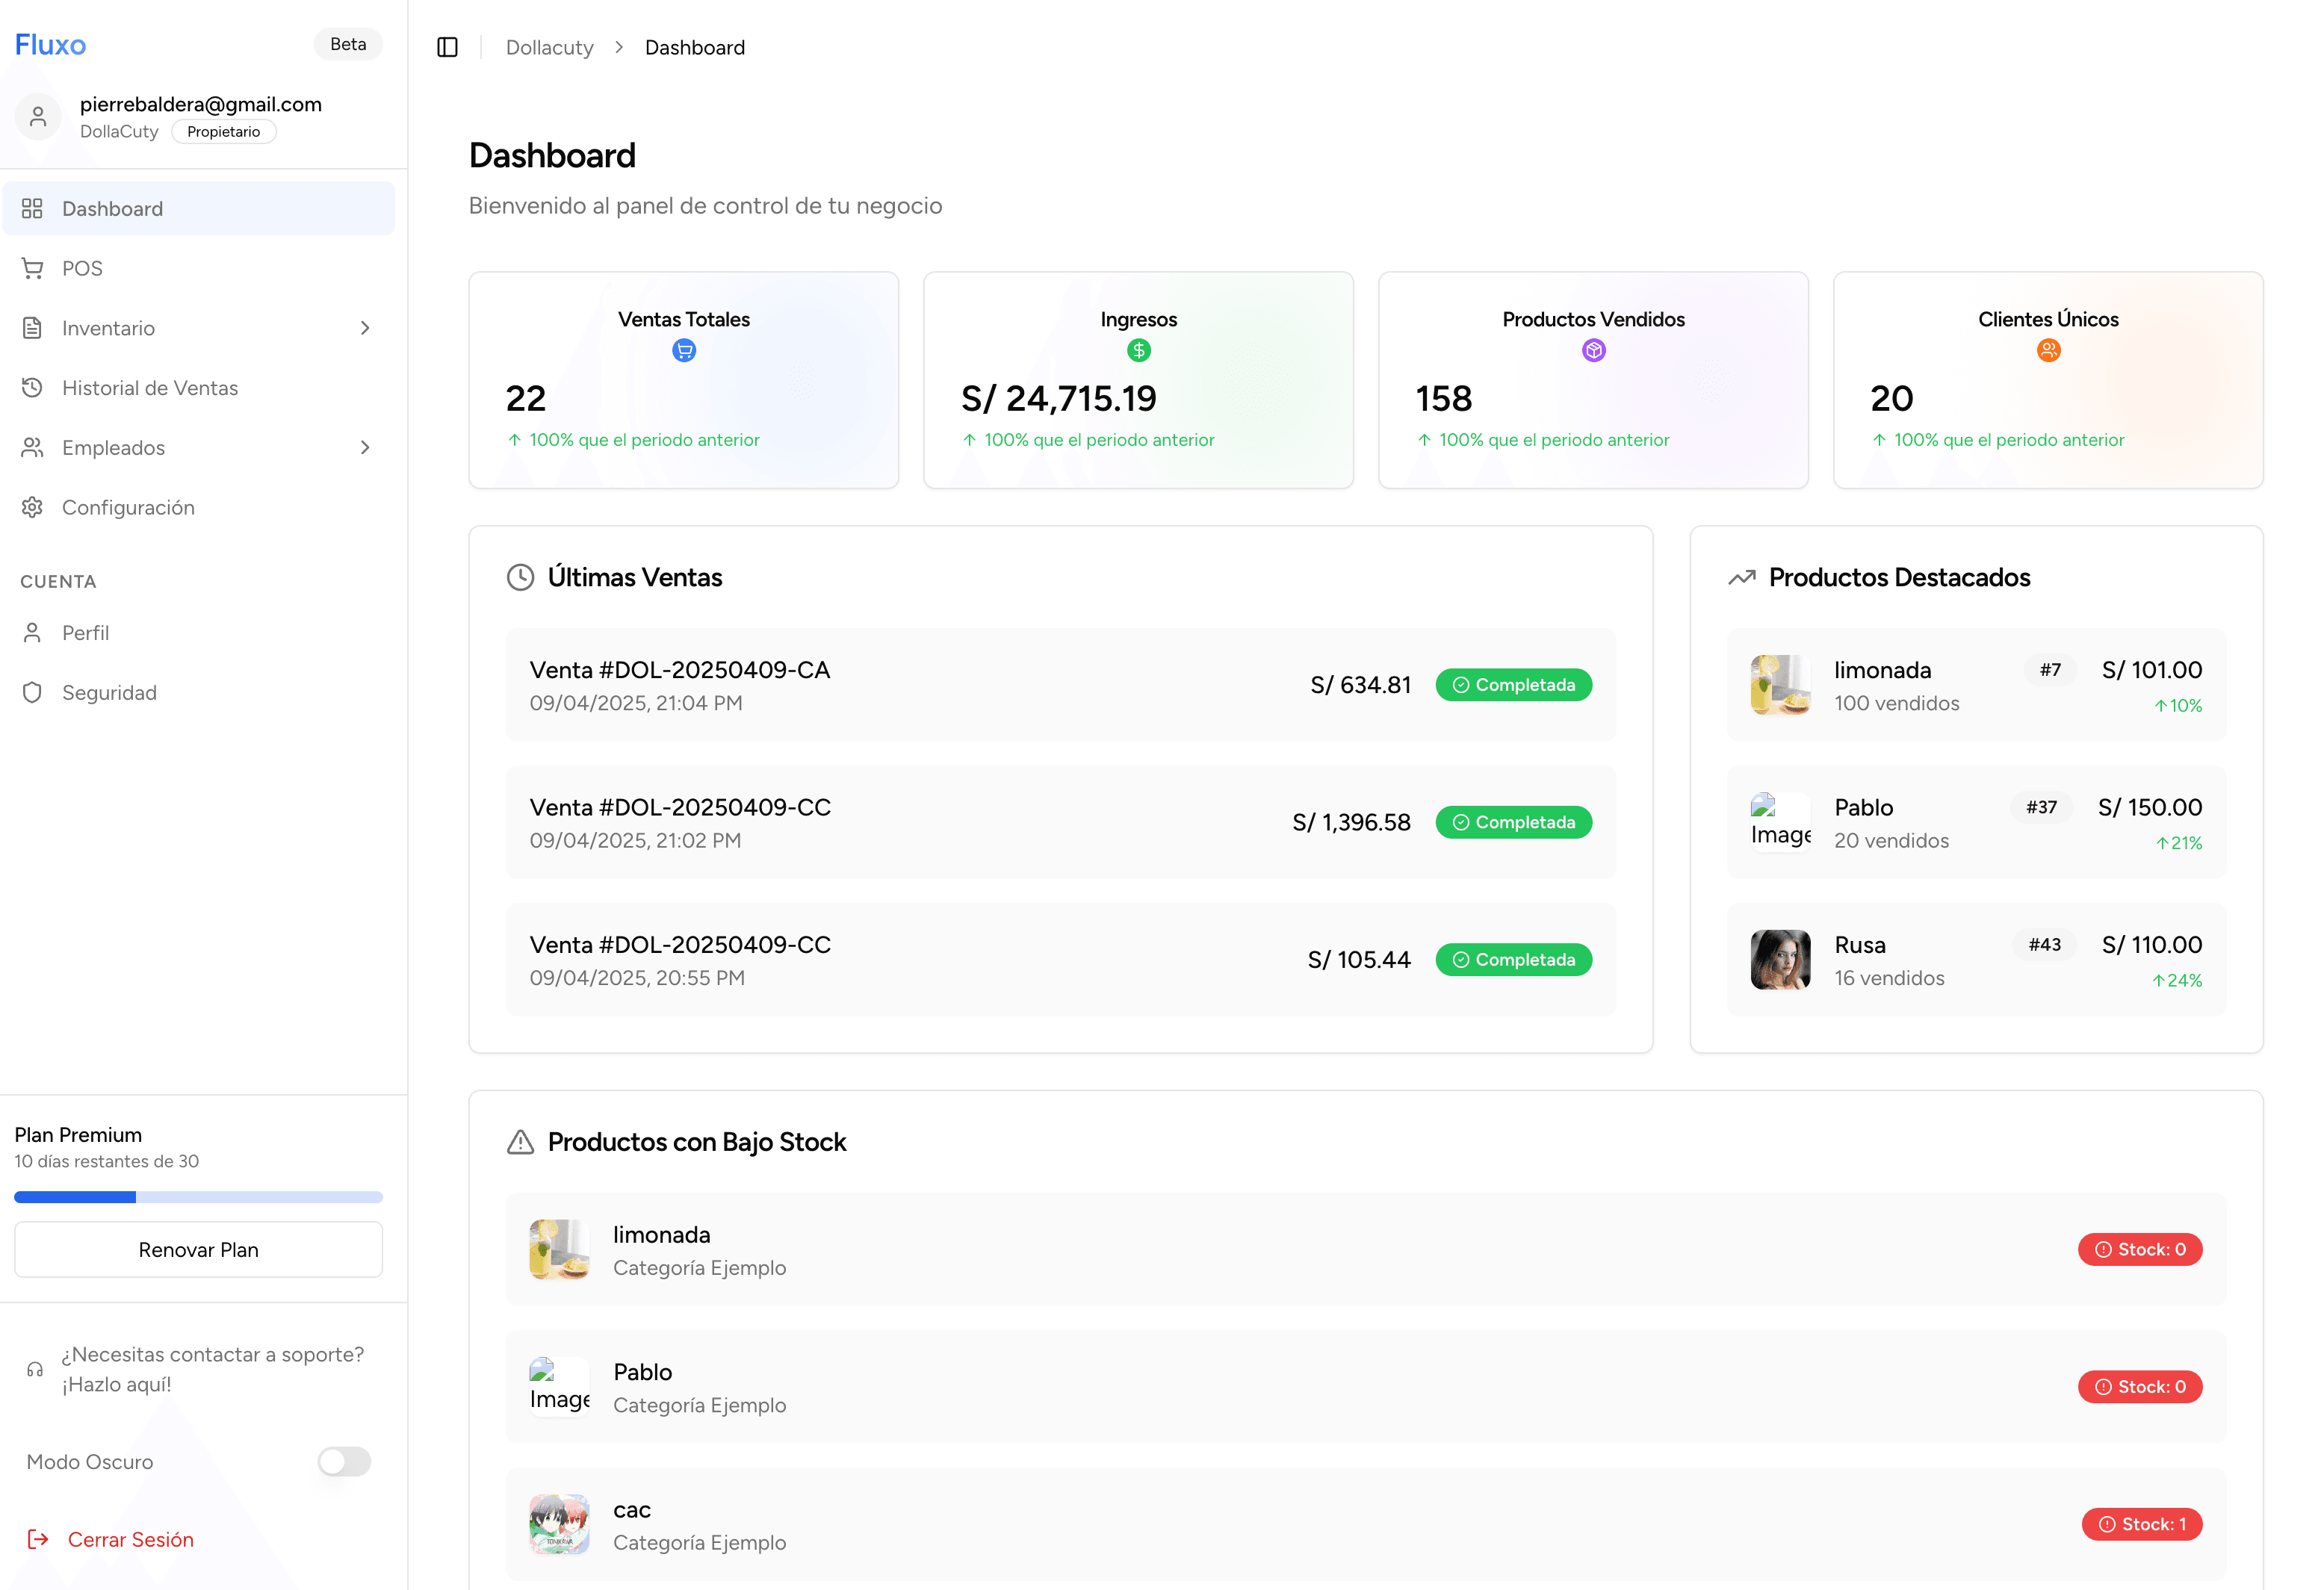
Task: Click the POS shopping cart icon
Action: click(32, 268)
